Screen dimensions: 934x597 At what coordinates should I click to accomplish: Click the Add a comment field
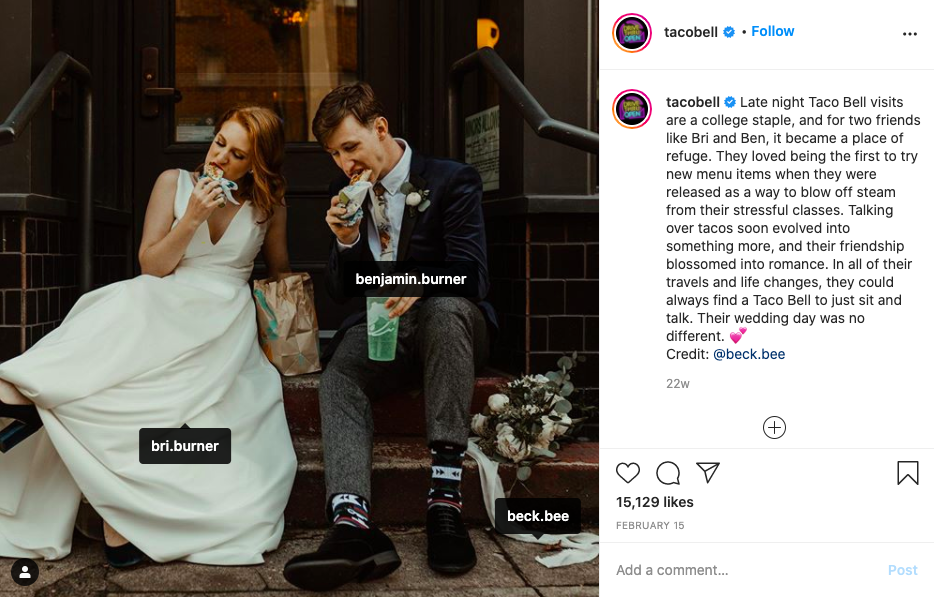[x=740, y=570]
